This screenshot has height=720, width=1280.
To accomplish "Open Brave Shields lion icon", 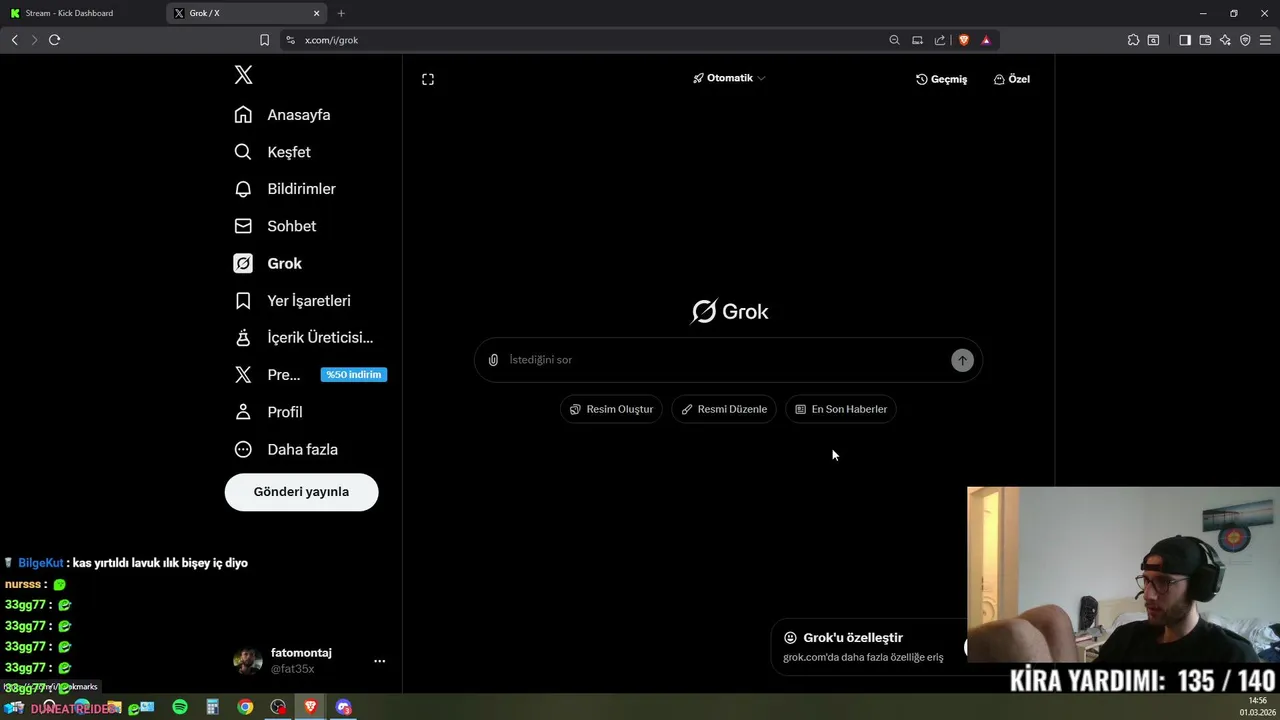I will [x=964, y=40].
